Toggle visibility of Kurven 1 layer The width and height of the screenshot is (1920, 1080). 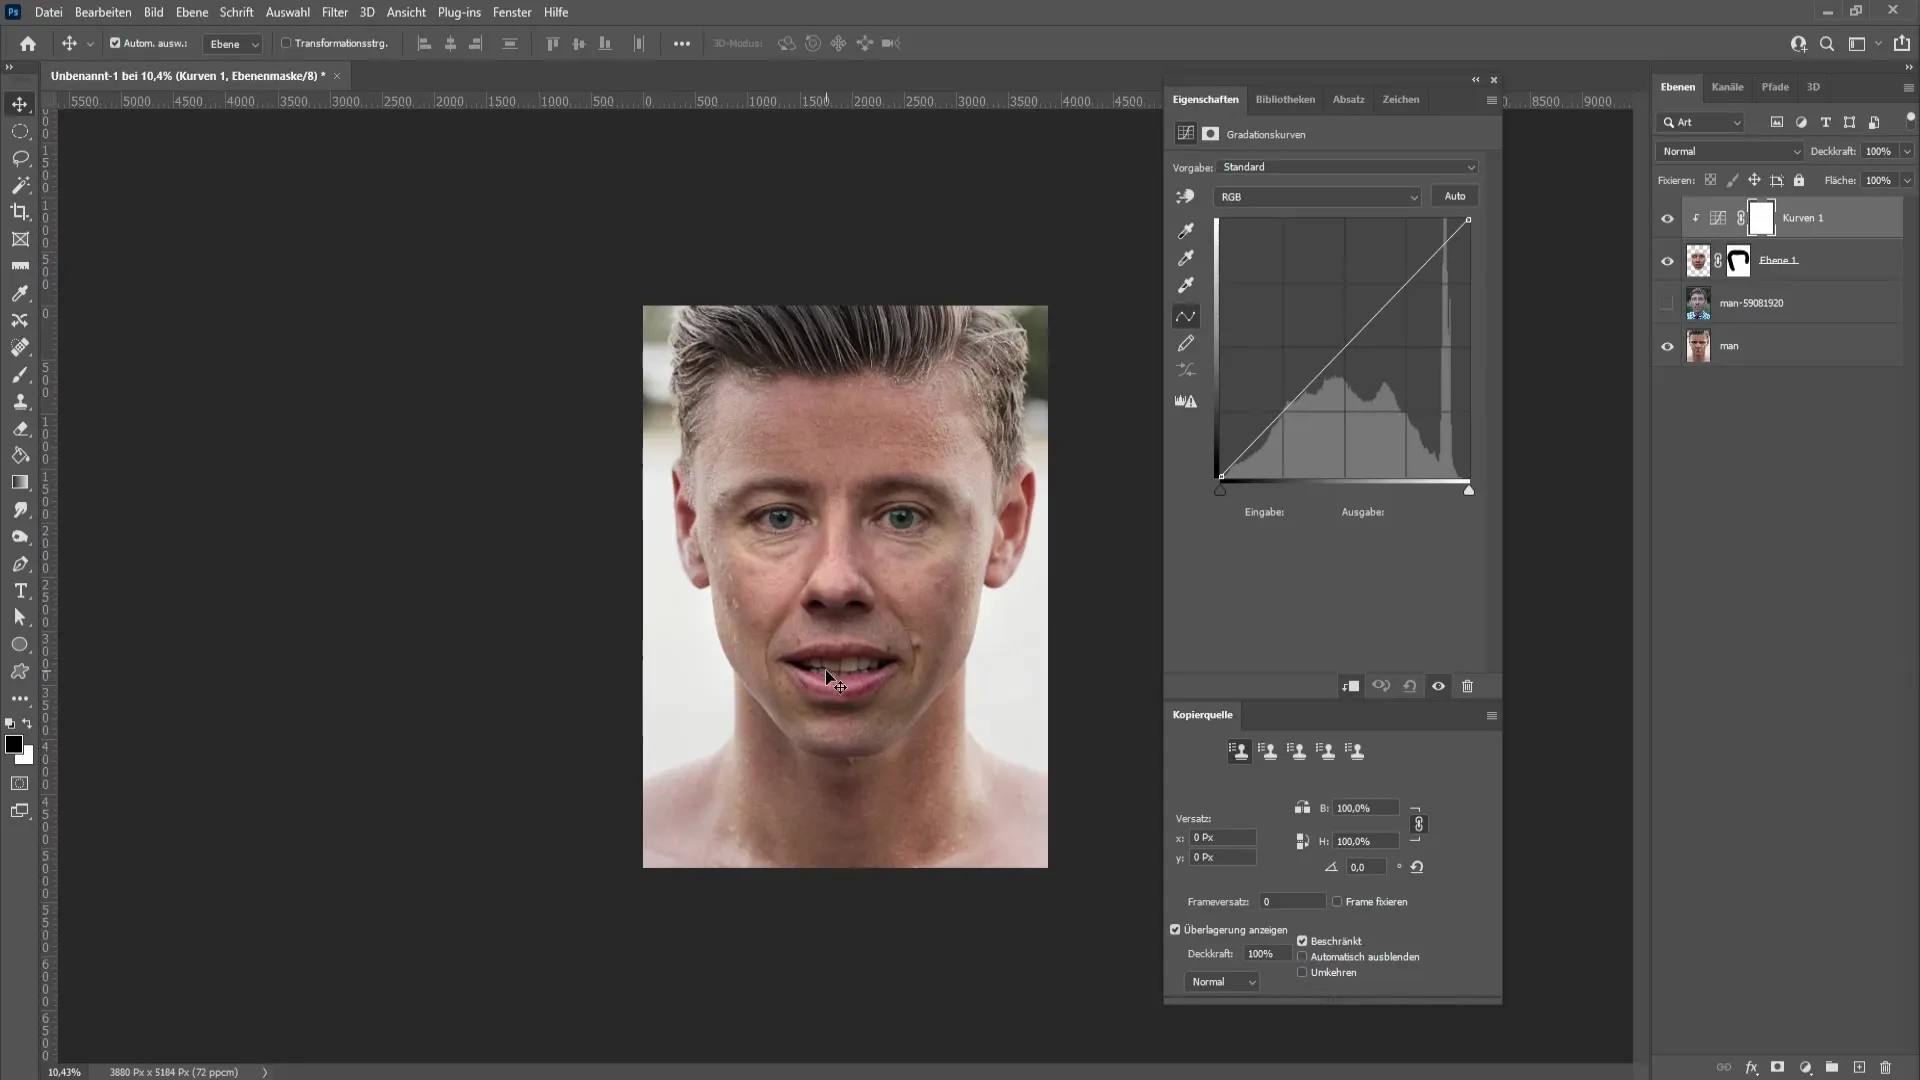click(1667, 218)
